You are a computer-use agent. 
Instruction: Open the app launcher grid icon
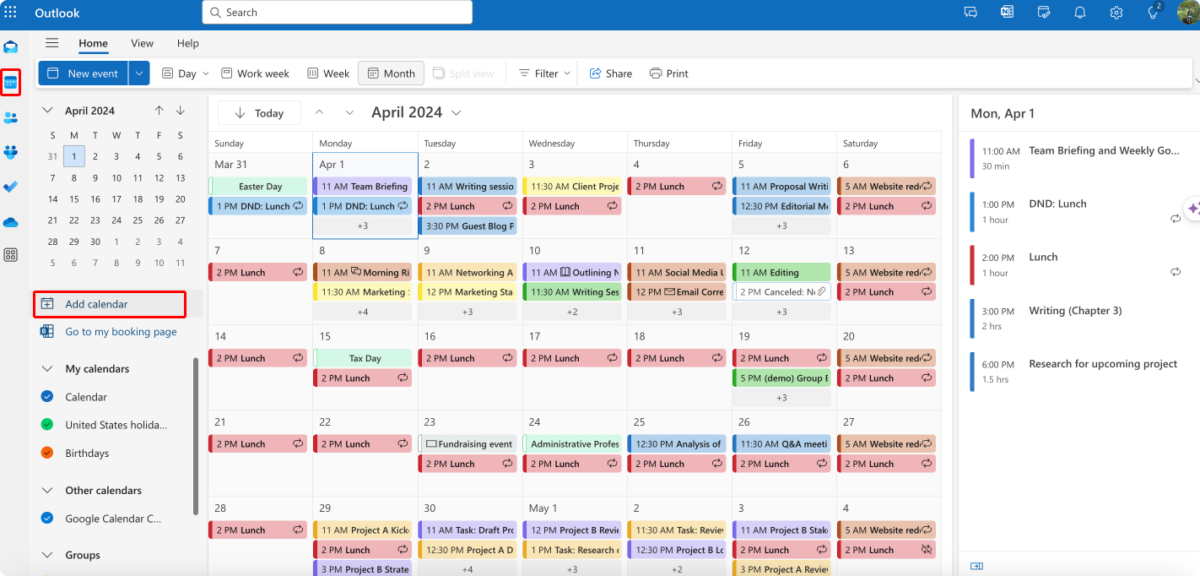pos(11,12)
